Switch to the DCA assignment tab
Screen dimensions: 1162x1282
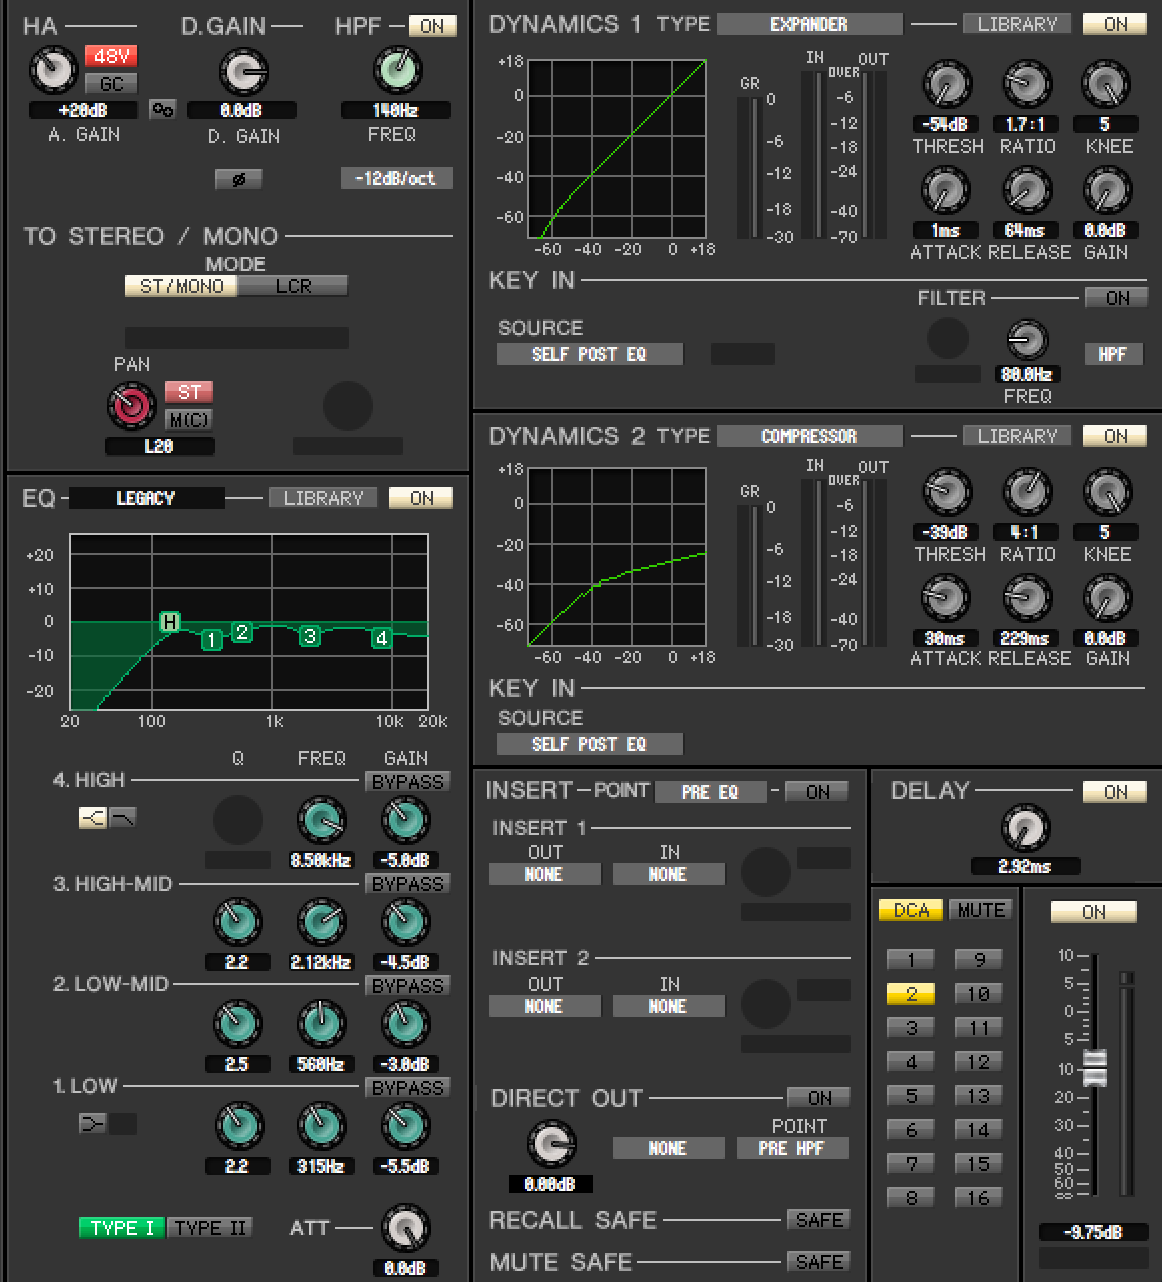click(x=911, y=910)
